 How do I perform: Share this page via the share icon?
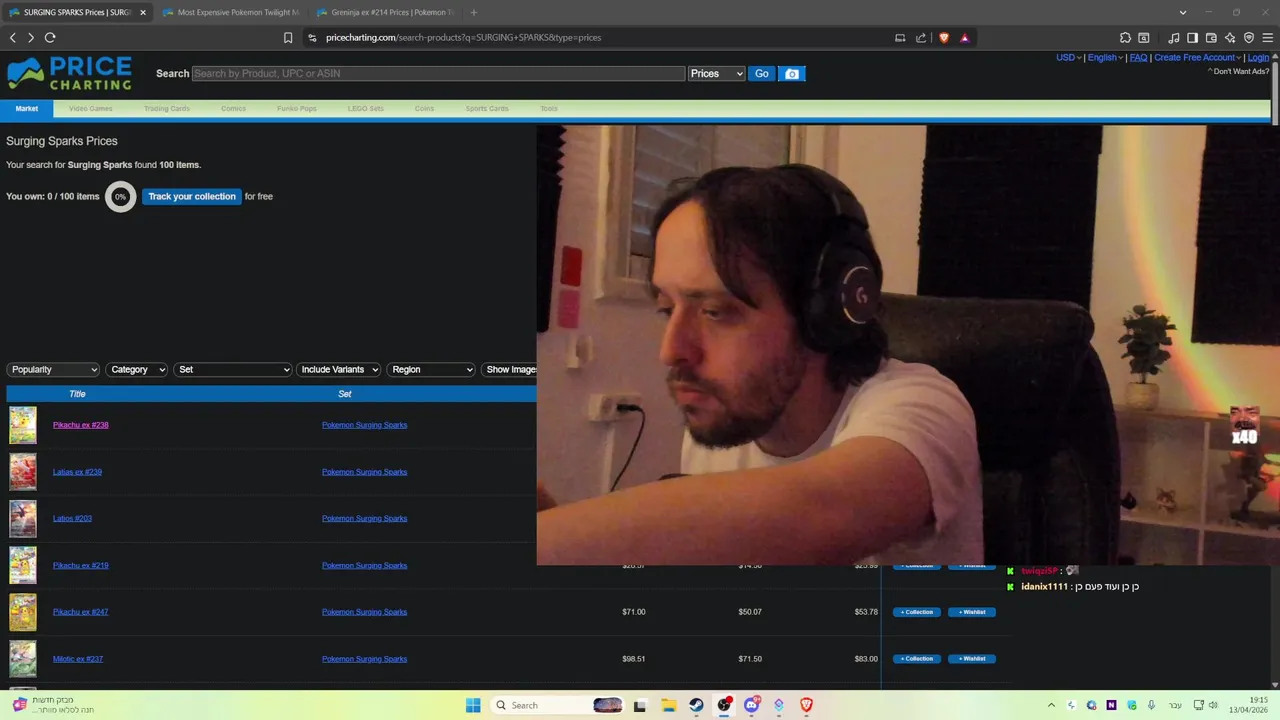[x=921, y=37]
